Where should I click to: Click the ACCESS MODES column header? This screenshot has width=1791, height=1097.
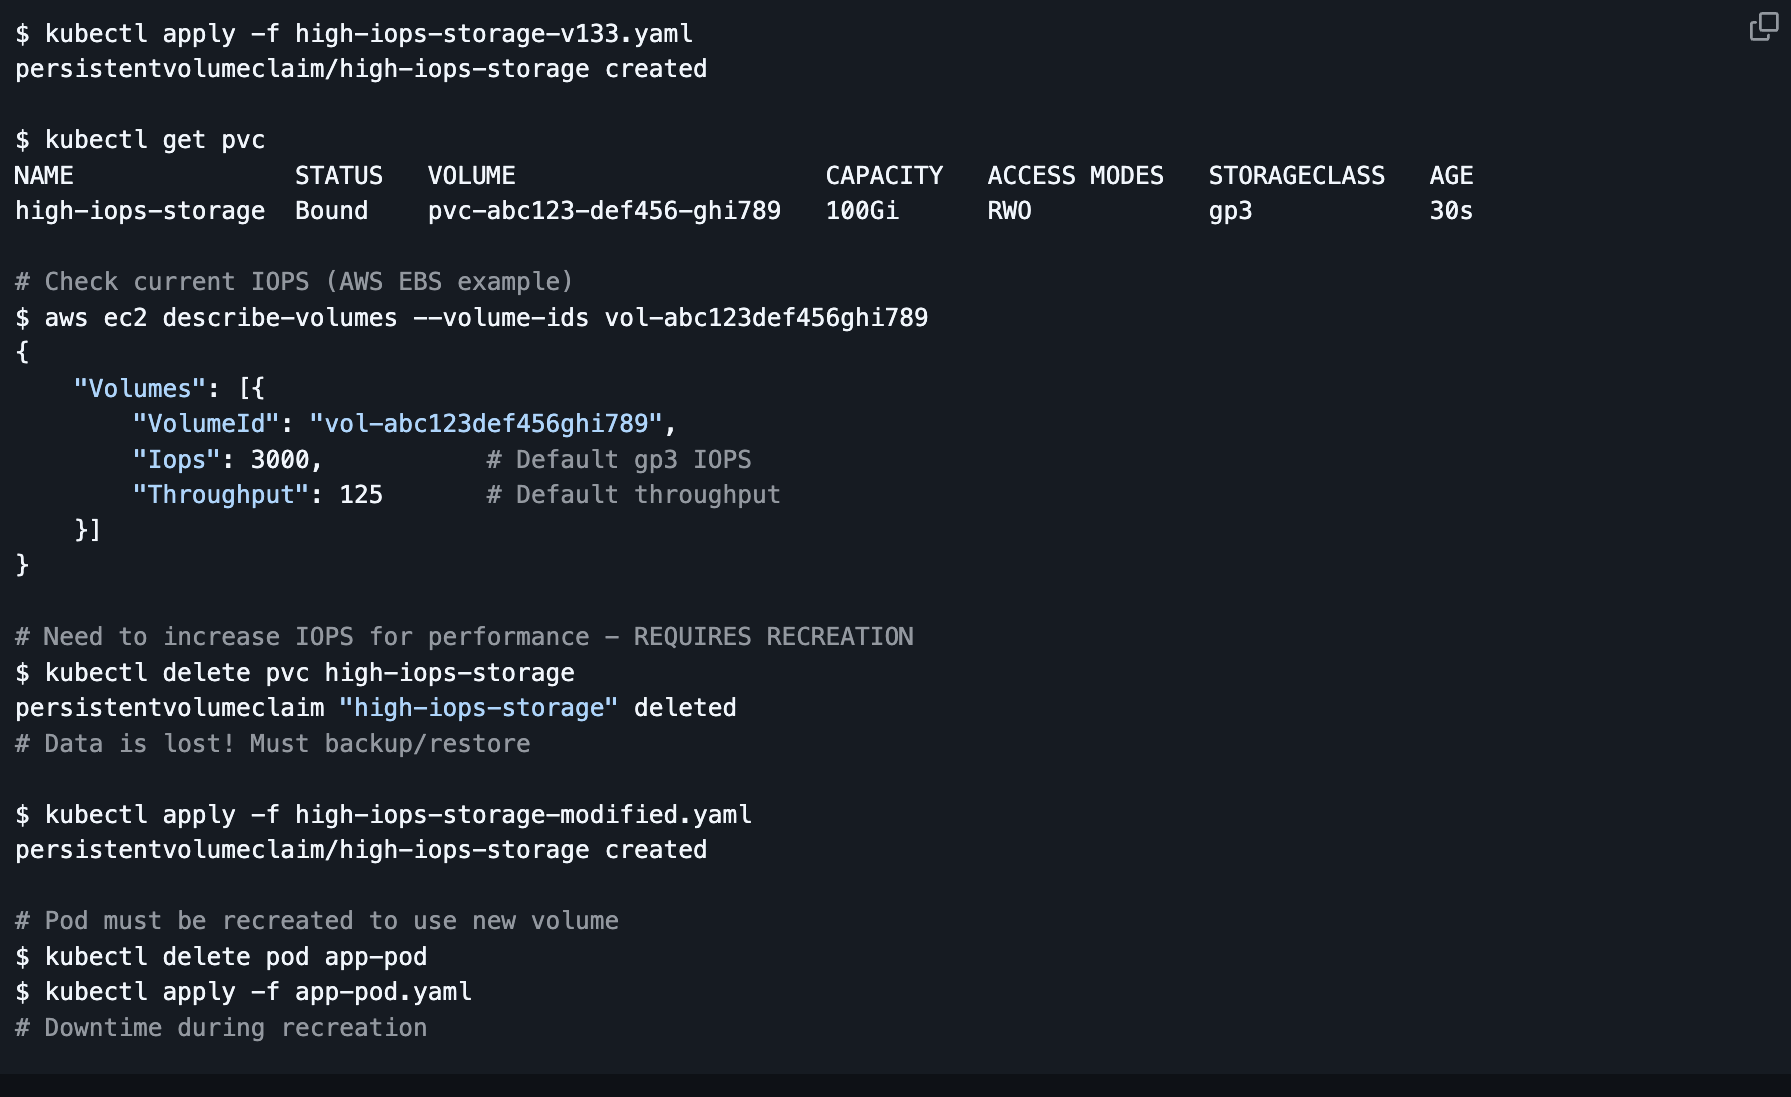(x=1075, y=176)
